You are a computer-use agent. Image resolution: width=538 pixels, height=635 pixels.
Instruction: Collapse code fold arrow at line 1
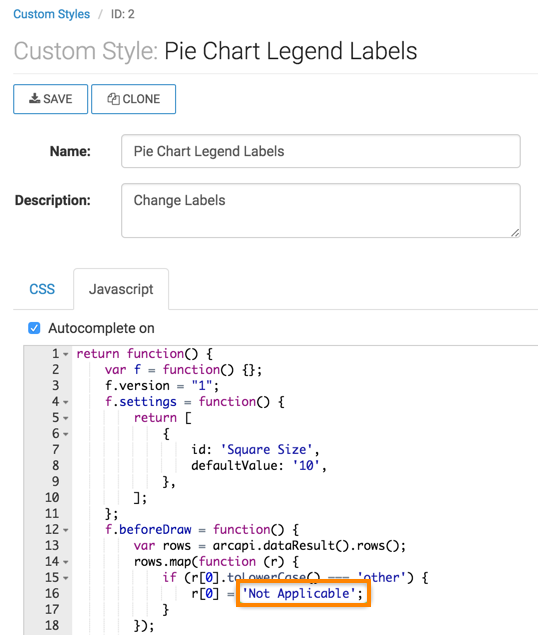[x=66, y=354]
